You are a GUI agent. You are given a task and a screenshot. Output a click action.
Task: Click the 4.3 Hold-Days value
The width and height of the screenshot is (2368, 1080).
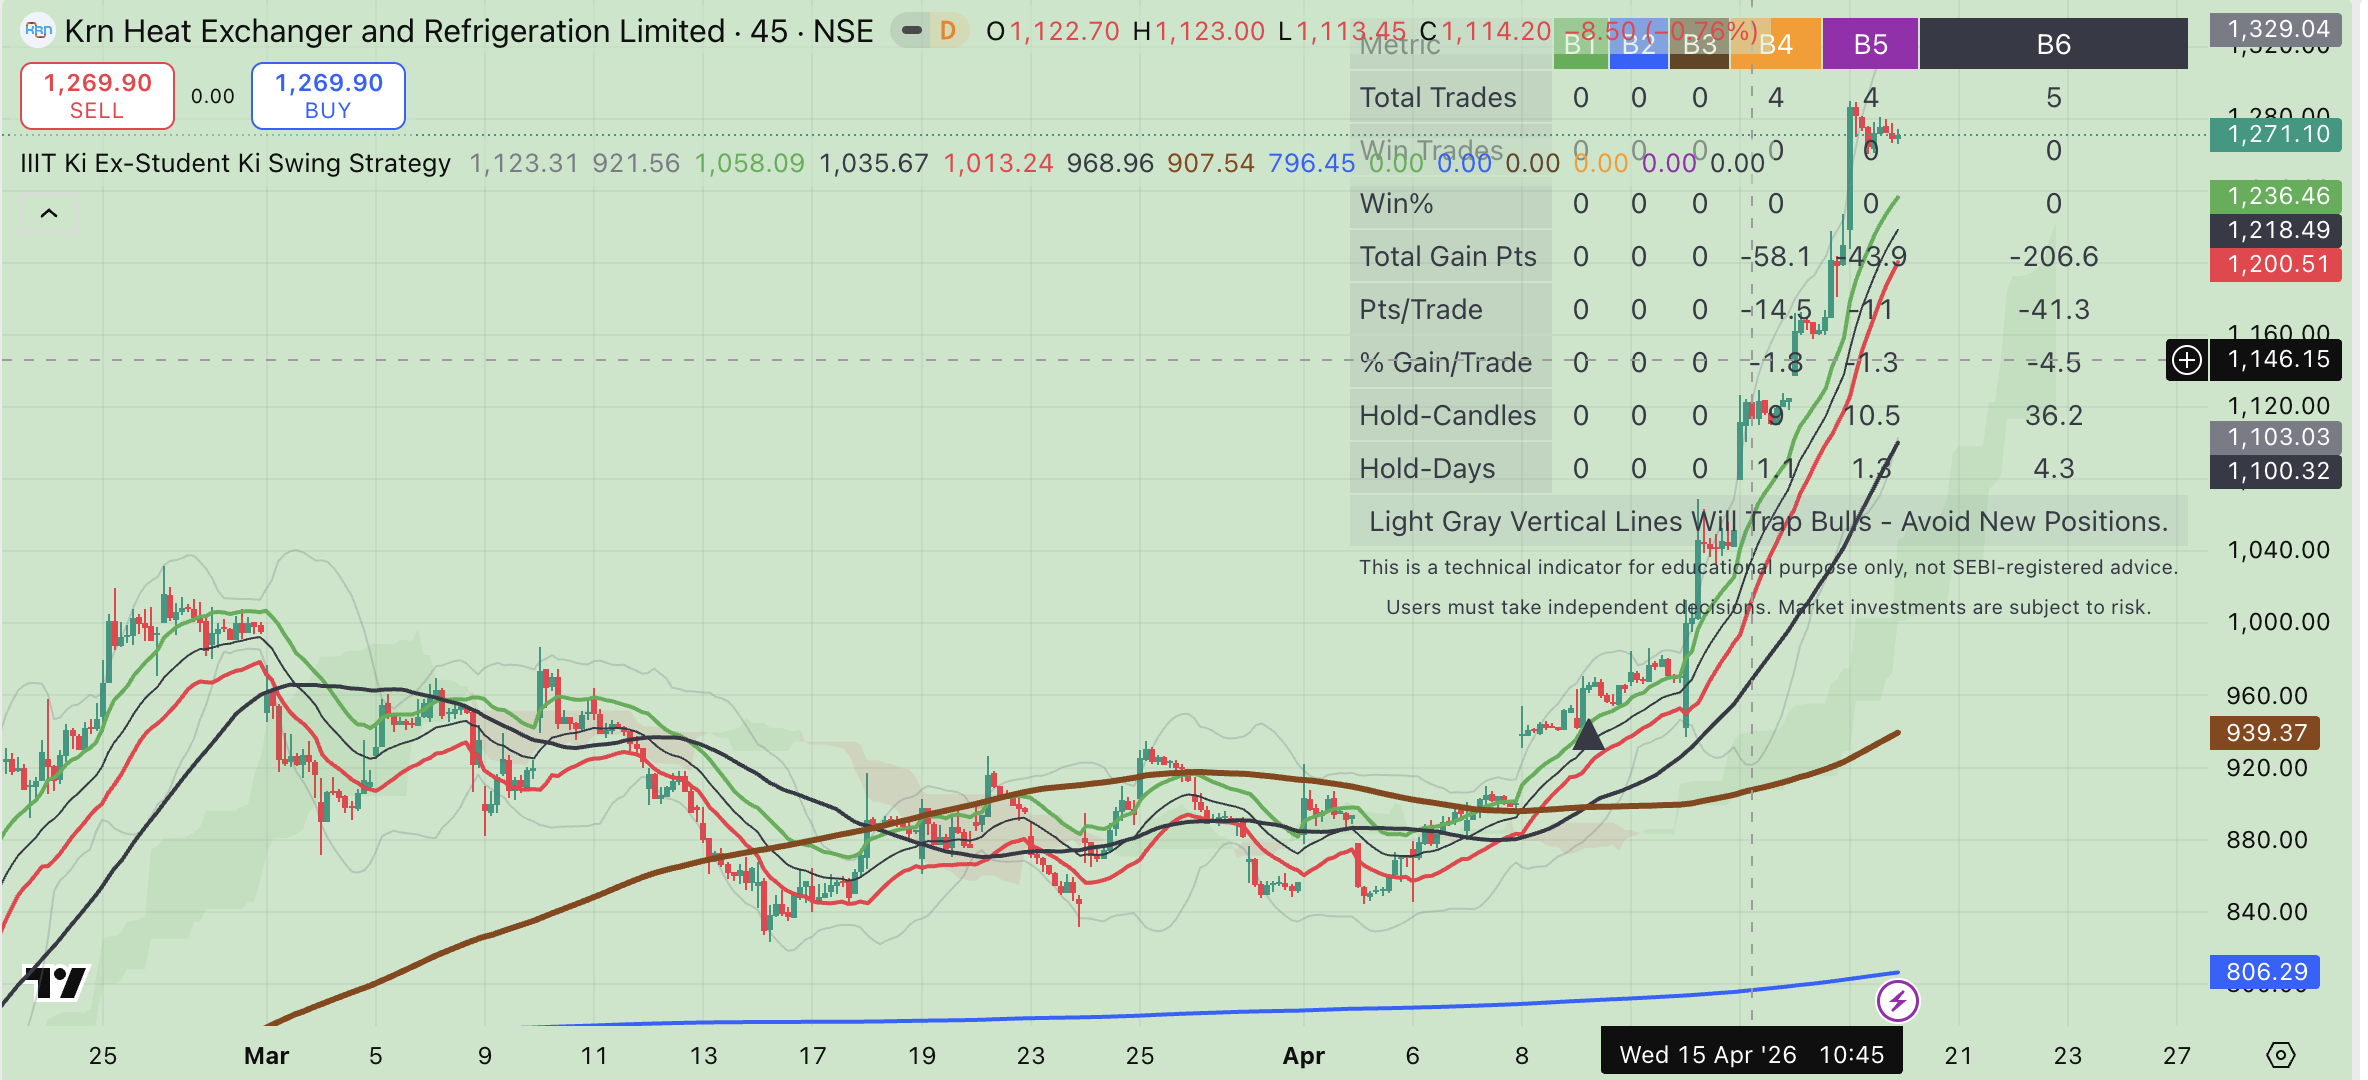(2053, 468)
